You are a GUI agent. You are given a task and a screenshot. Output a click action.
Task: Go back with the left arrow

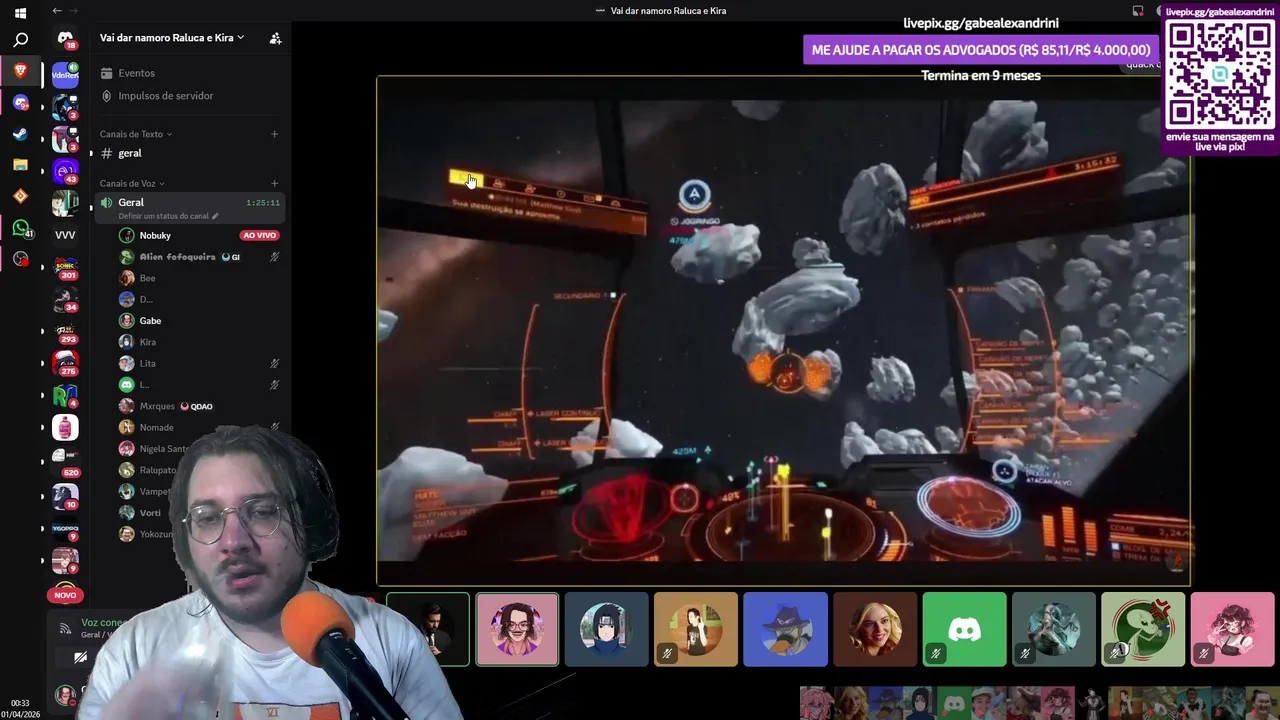tap(57, 11)
